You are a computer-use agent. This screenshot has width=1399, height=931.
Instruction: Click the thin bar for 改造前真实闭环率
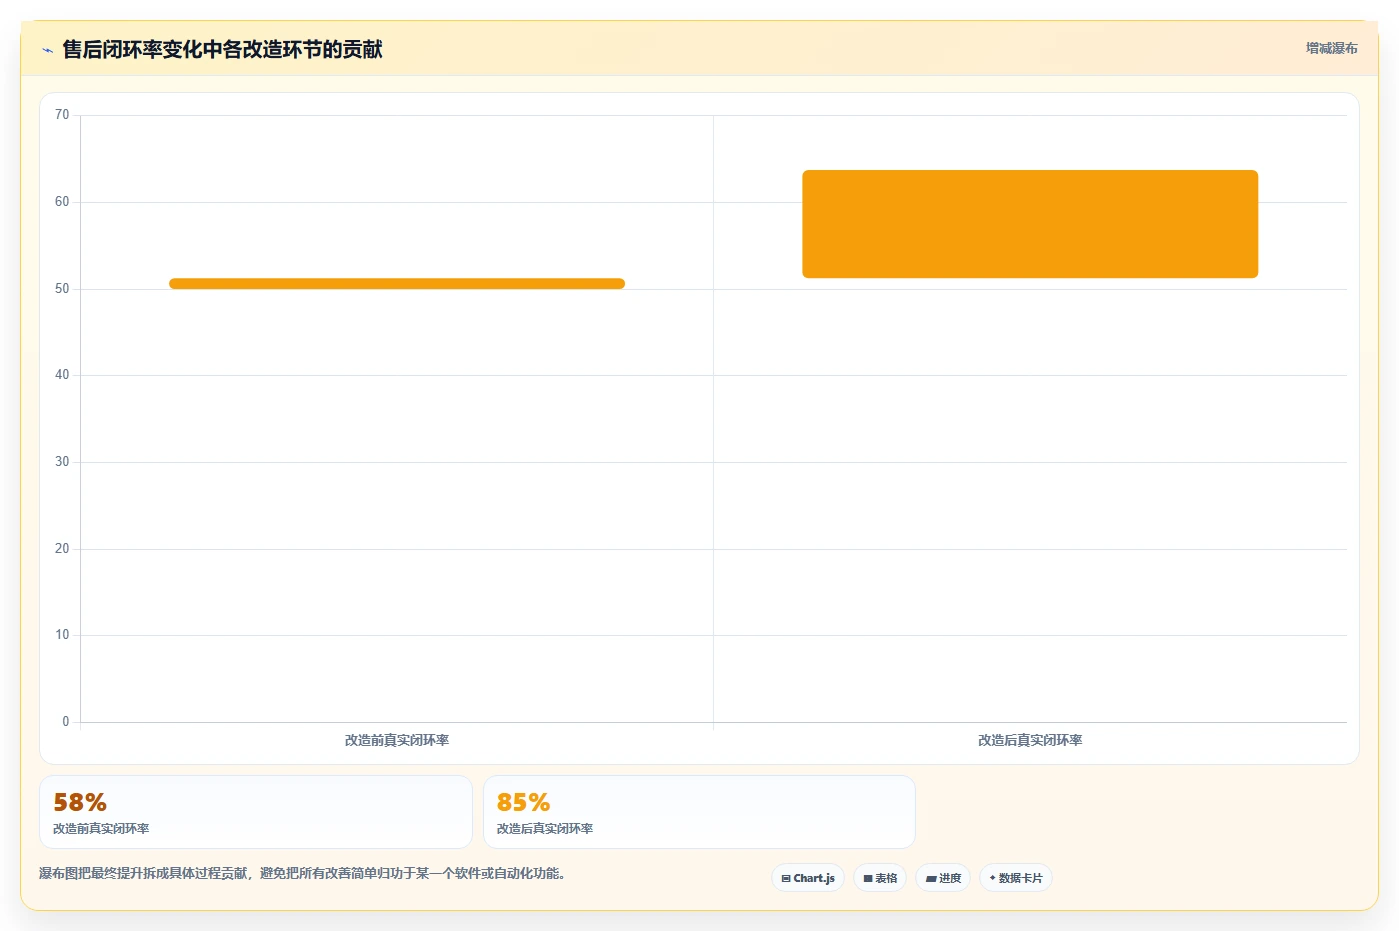(x=397, y=284)
